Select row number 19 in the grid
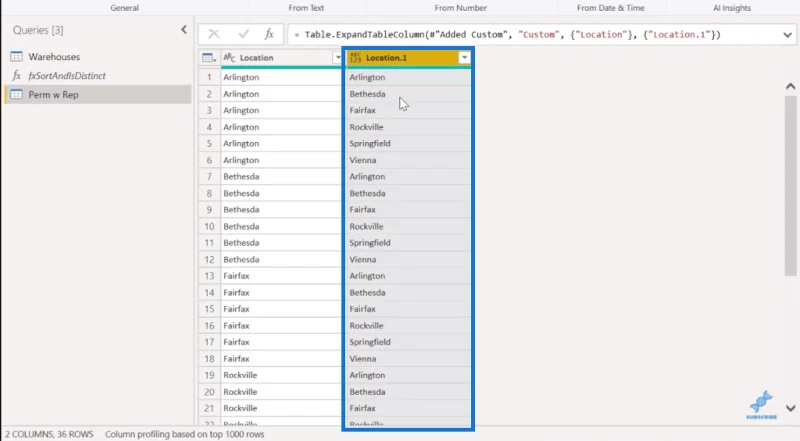This screenshot has width=800, height=441. [x=209, y=375]
